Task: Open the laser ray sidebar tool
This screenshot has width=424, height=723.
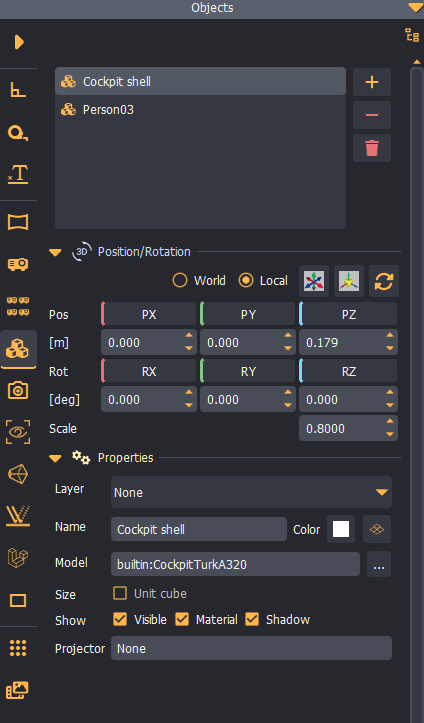Action: pos(18,516)
